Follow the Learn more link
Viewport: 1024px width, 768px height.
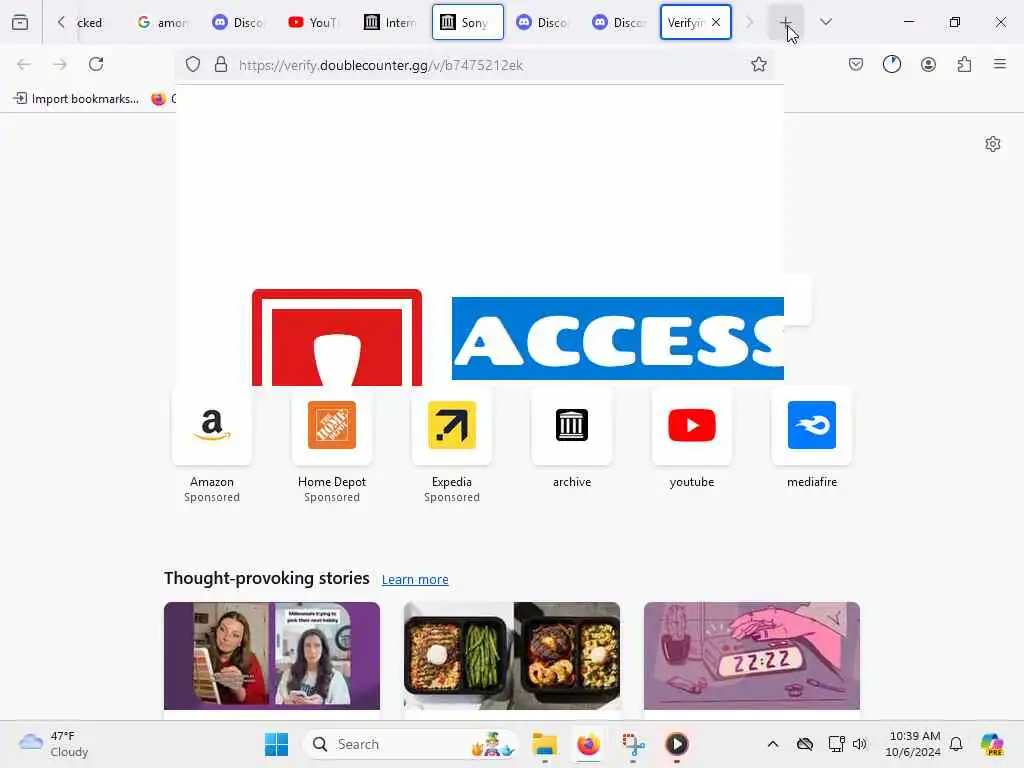(415, 579)
